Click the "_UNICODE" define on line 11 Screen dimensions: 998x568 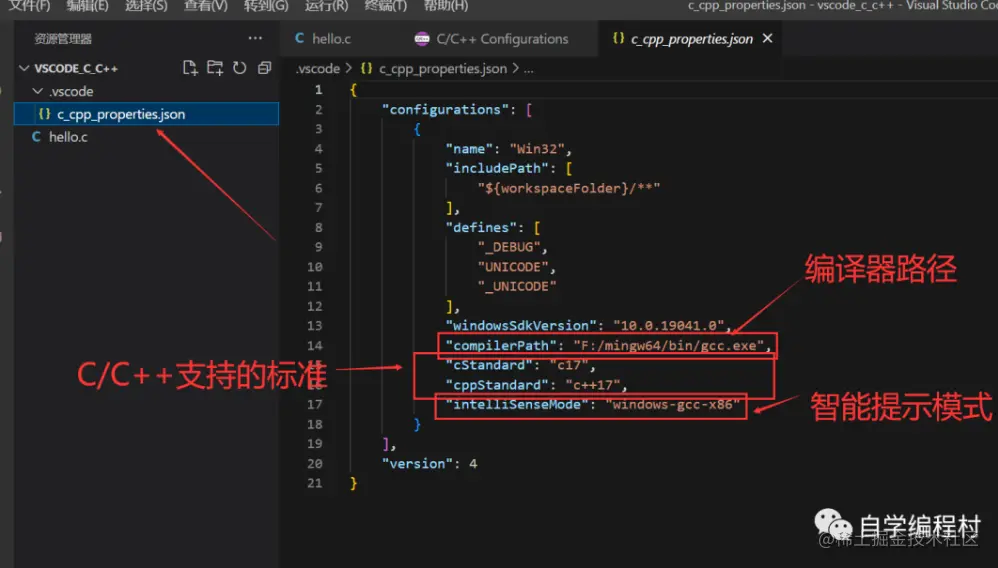tap(517, 287)
